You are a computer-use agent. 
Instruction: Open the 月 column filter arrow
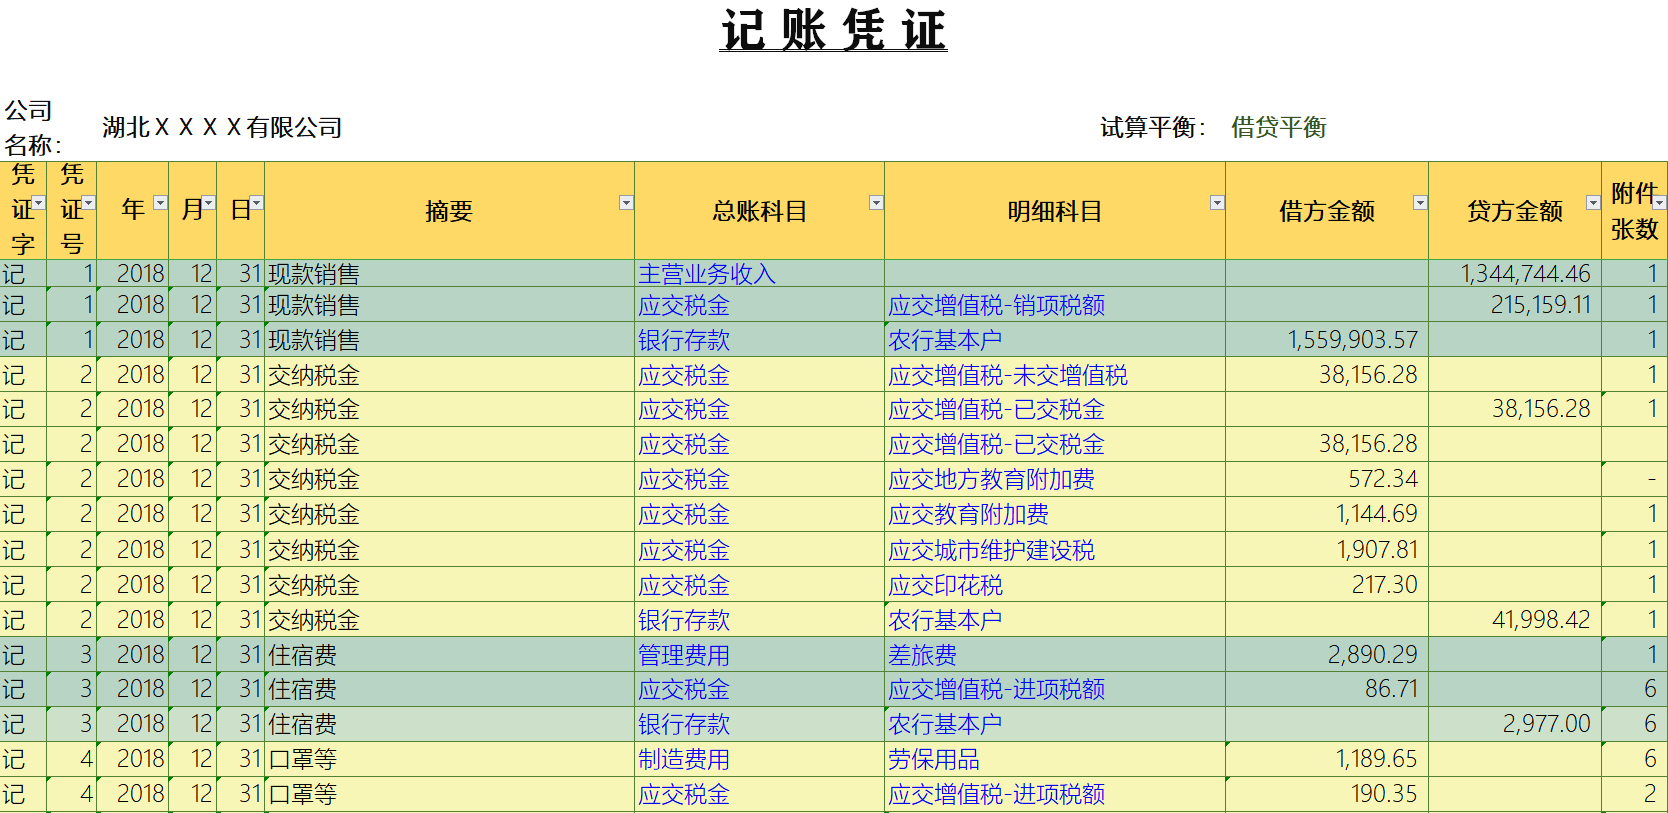(208, 203)
